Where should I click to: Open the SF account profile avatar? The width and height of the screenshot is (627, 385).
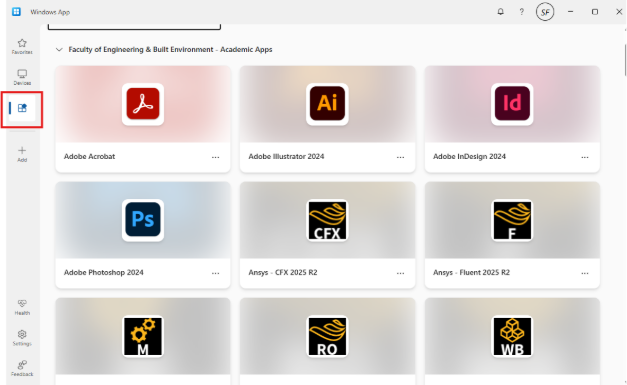pyautogui.click(x=545, y=12)
